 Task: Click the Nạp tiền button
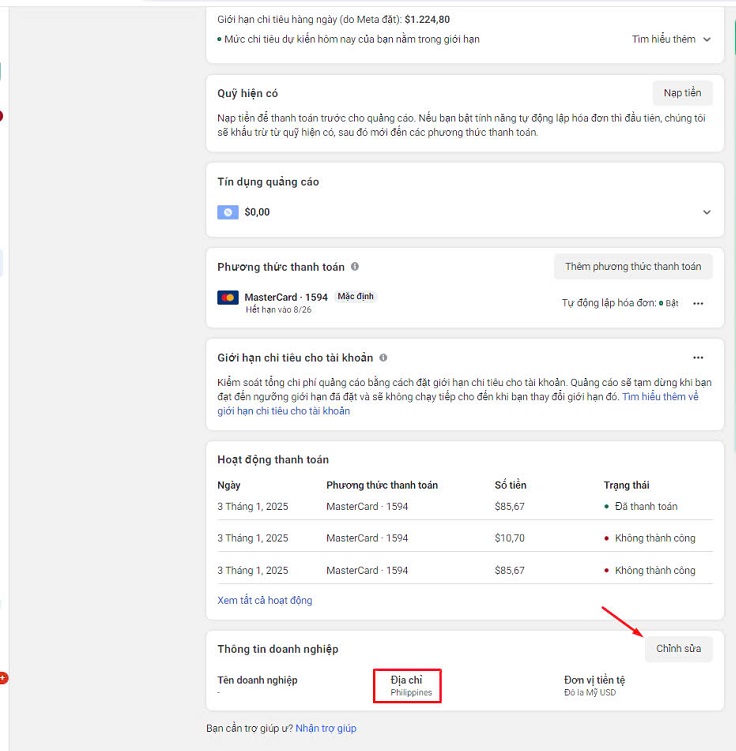click(x=682, y=93)
